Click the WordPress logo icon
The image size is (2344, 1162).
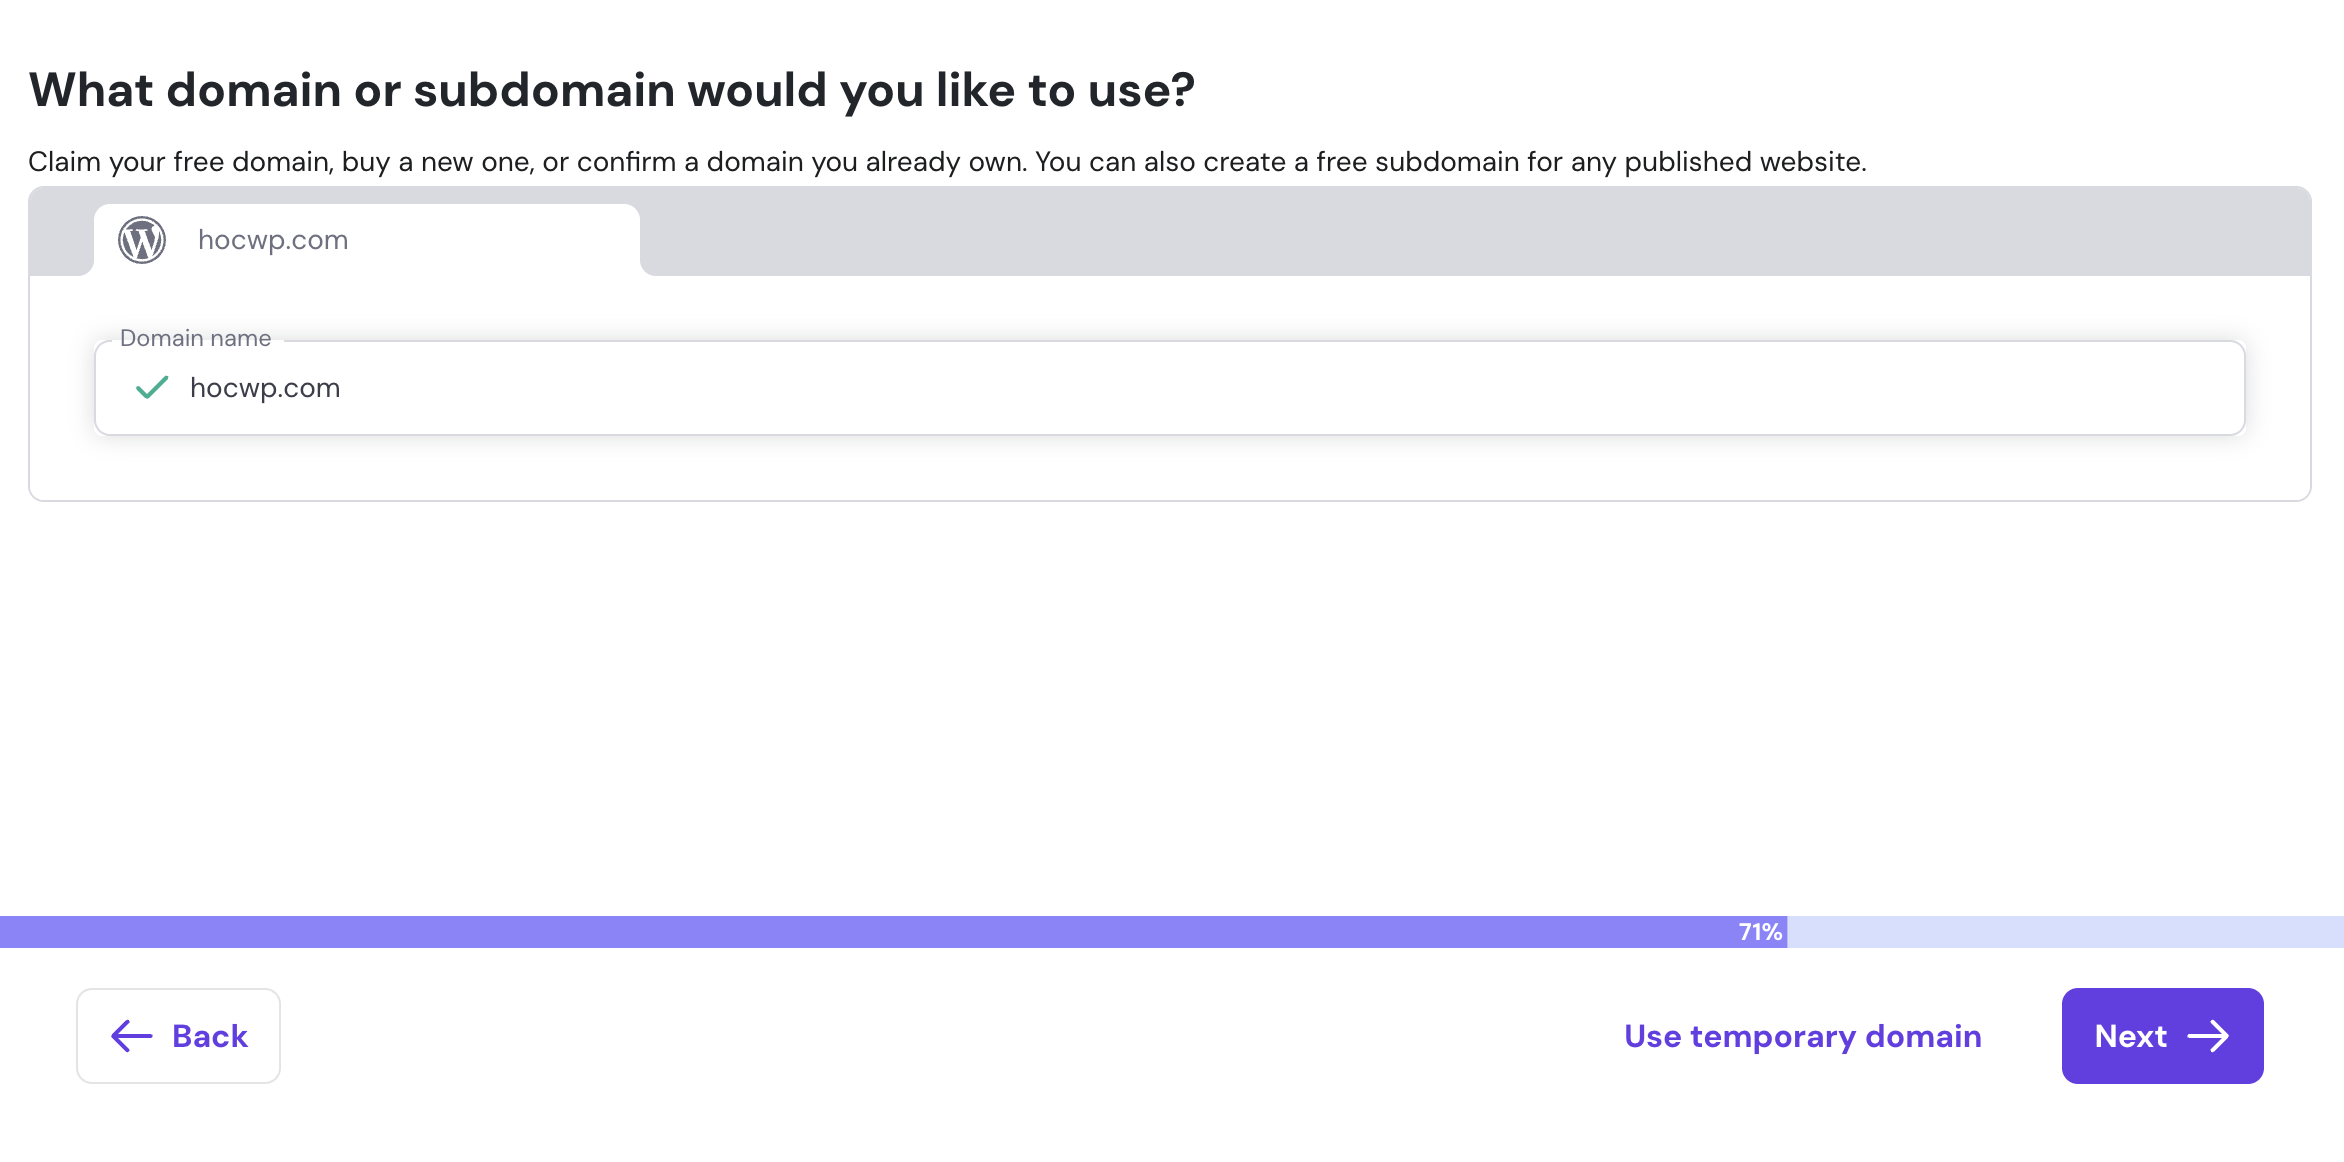click(142, 240)
